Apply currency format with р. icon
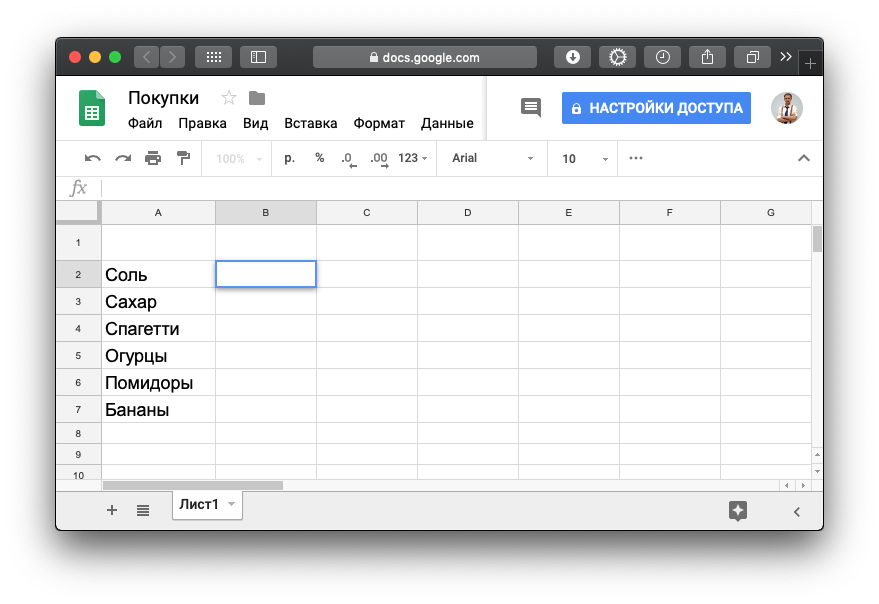The width and height of the screenshot is (879, 604). [x=288, y=158]
